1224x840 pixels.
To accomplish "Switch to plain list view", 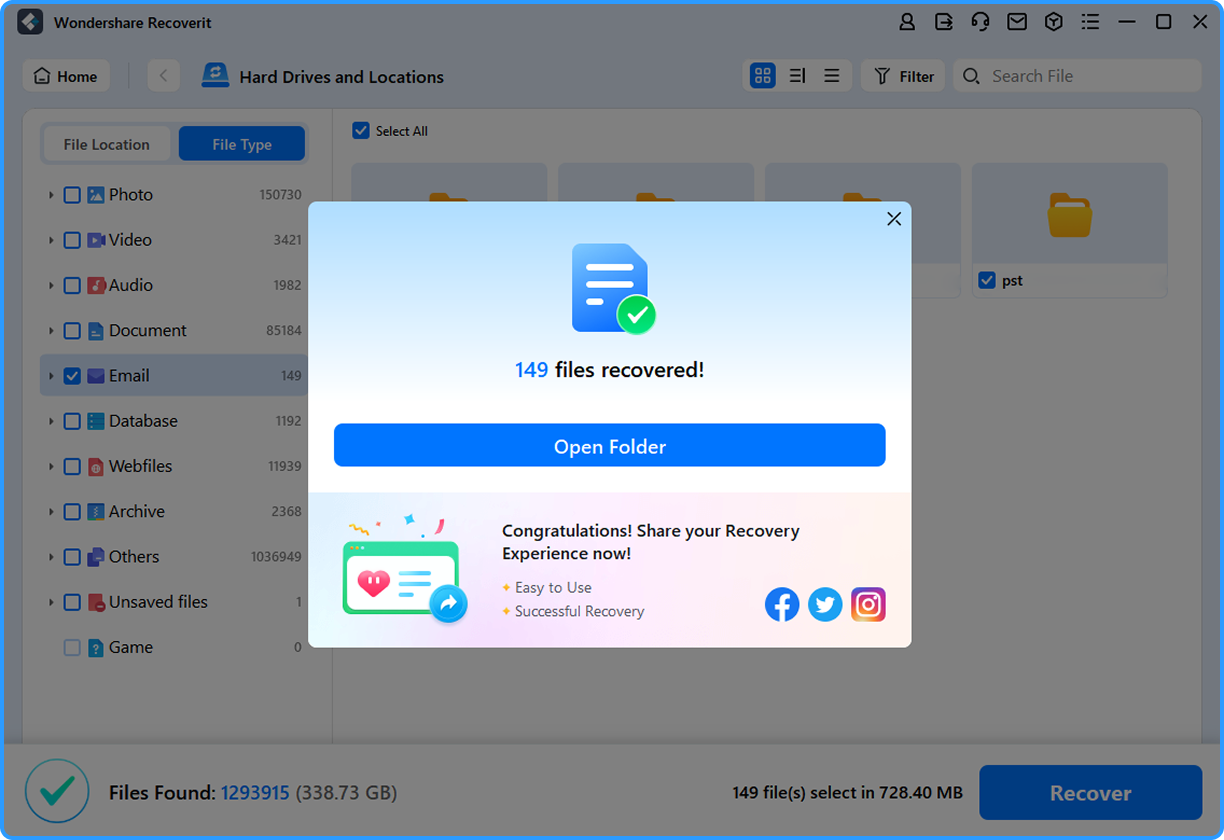I will pyautogui.click(x=831, y=76).
